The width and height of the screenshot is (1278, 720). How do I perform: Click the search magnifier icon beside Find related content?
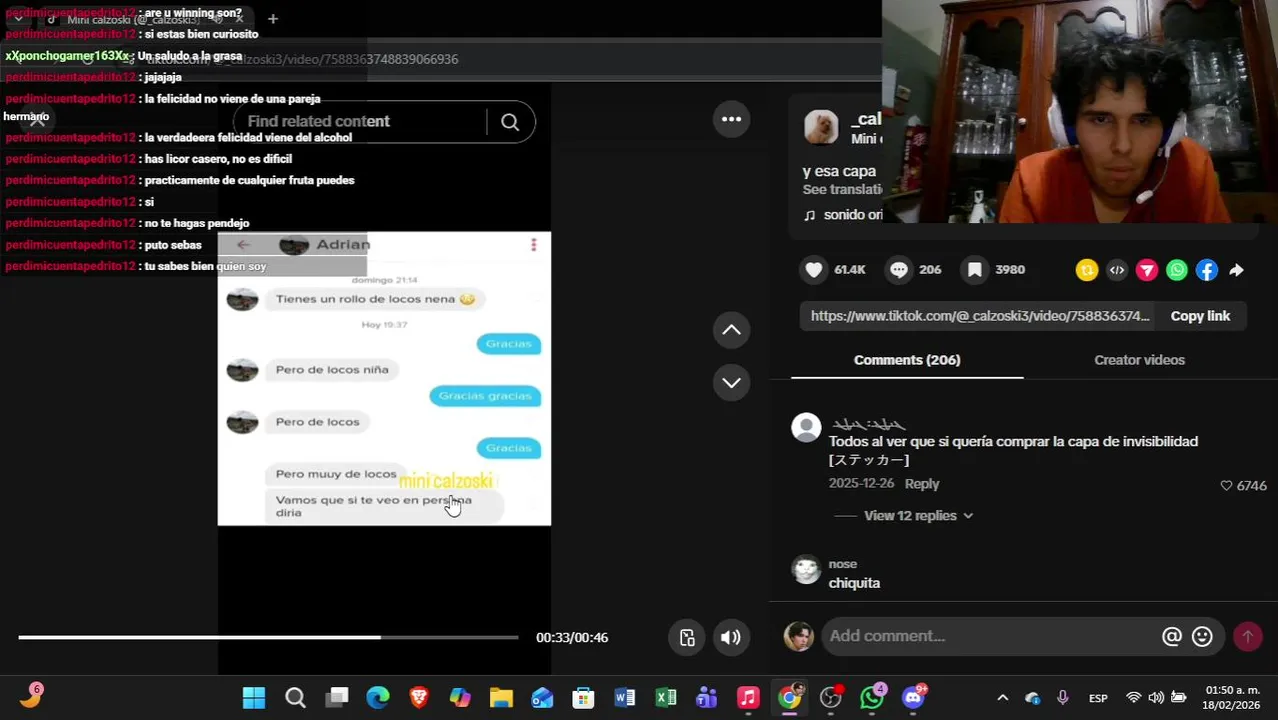[510, 122]
